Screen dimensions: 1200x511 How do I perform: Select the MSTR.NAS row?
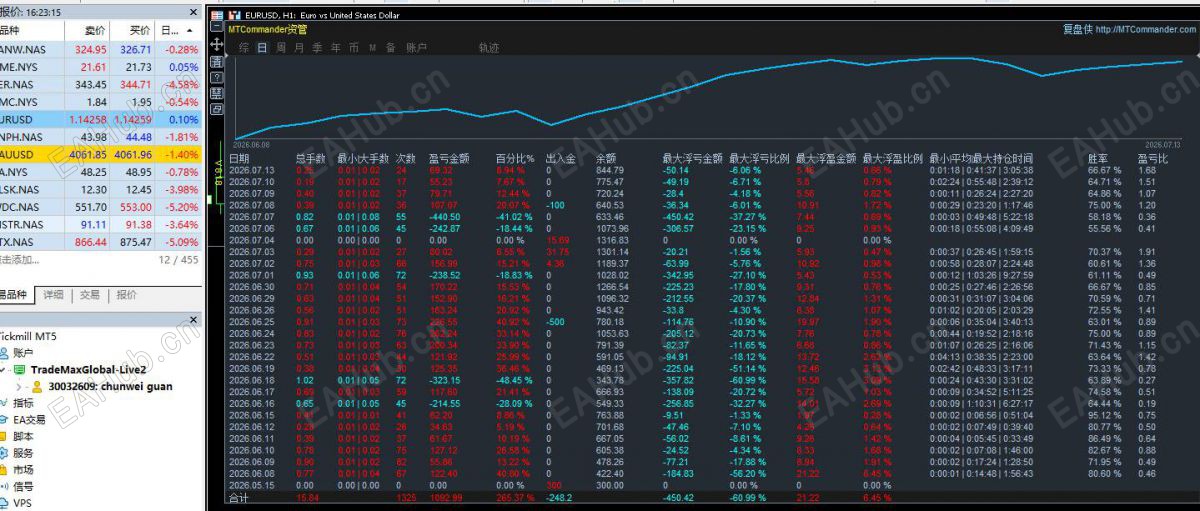point(102,224)
